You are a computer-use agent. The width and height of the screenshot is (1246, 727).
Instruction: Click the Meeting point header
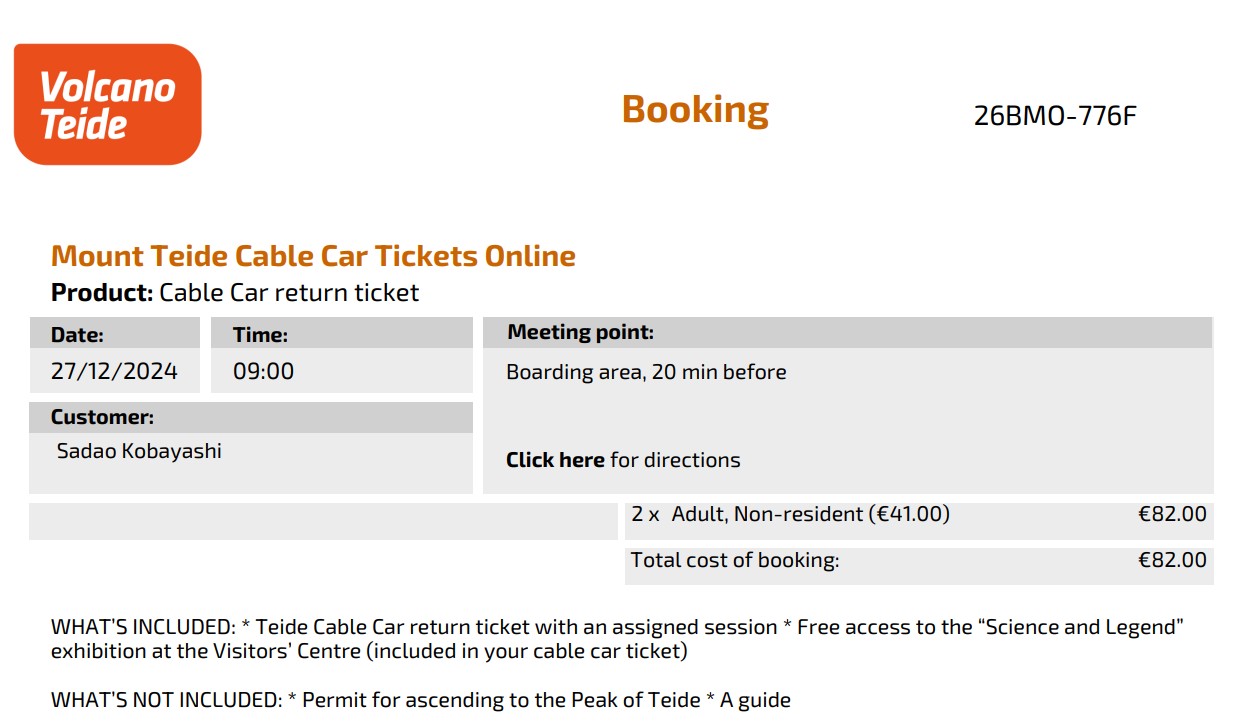coord(847,333)
